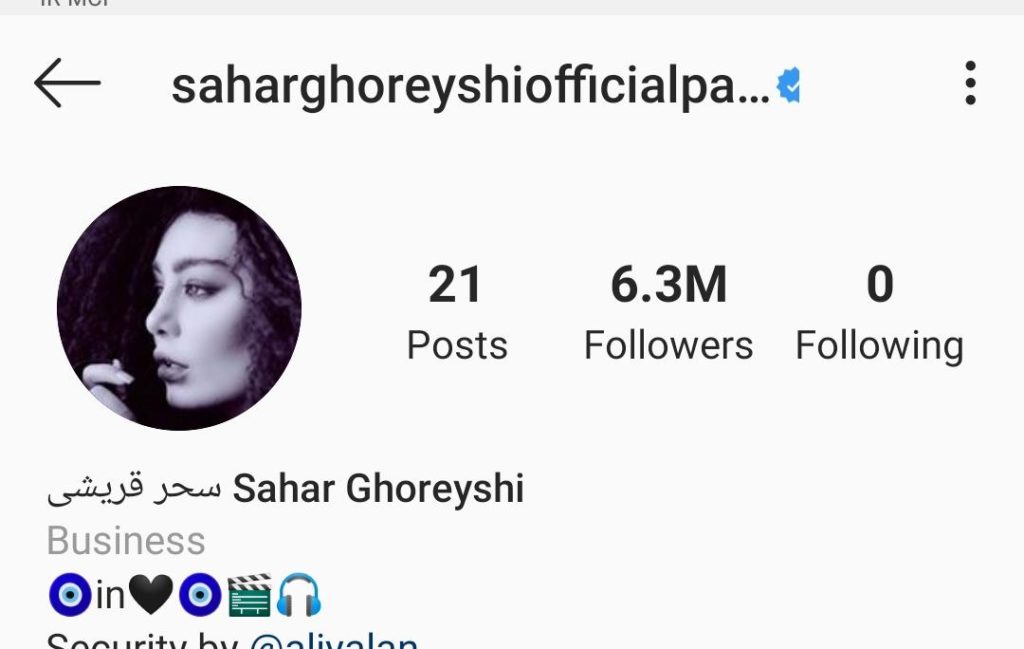Open the Followers list label

click(x=669, y=345)
